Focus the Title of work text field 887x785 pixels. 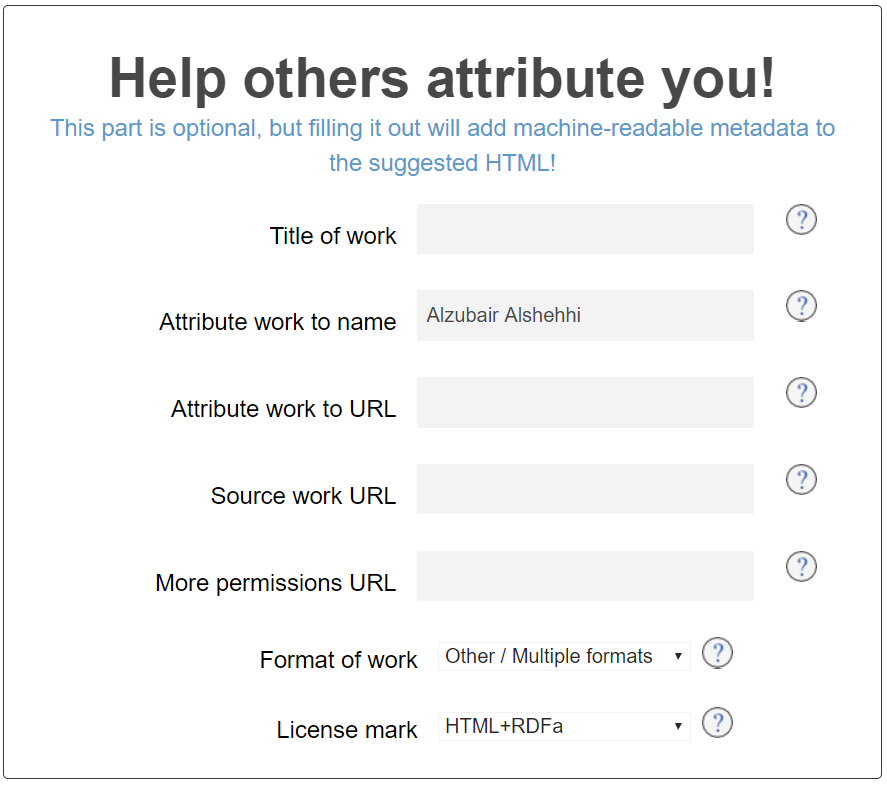click(x=585, y=229)
